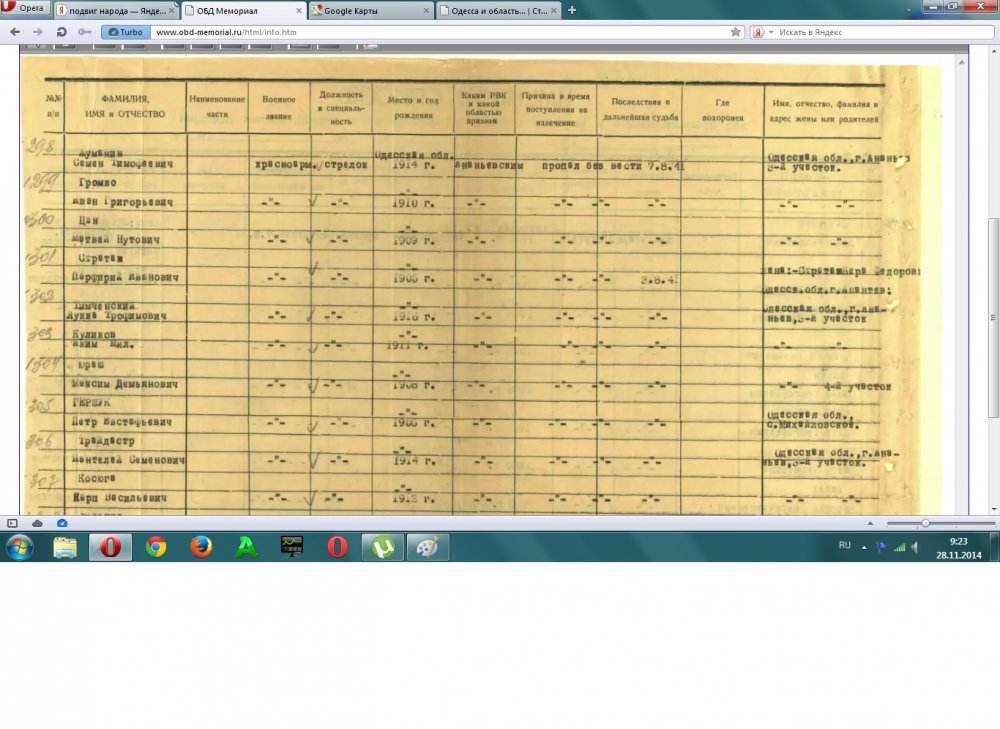Image resolution: width=1000 pixels, height=729 pixels.
Task: Open Windows Explorer from taskbar
Action: [65, 547]
